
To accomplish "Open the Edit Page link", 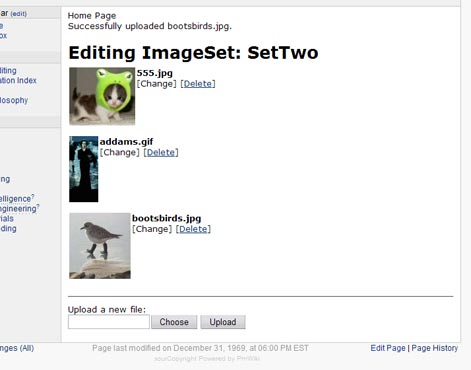I will (x=388, y=348).
